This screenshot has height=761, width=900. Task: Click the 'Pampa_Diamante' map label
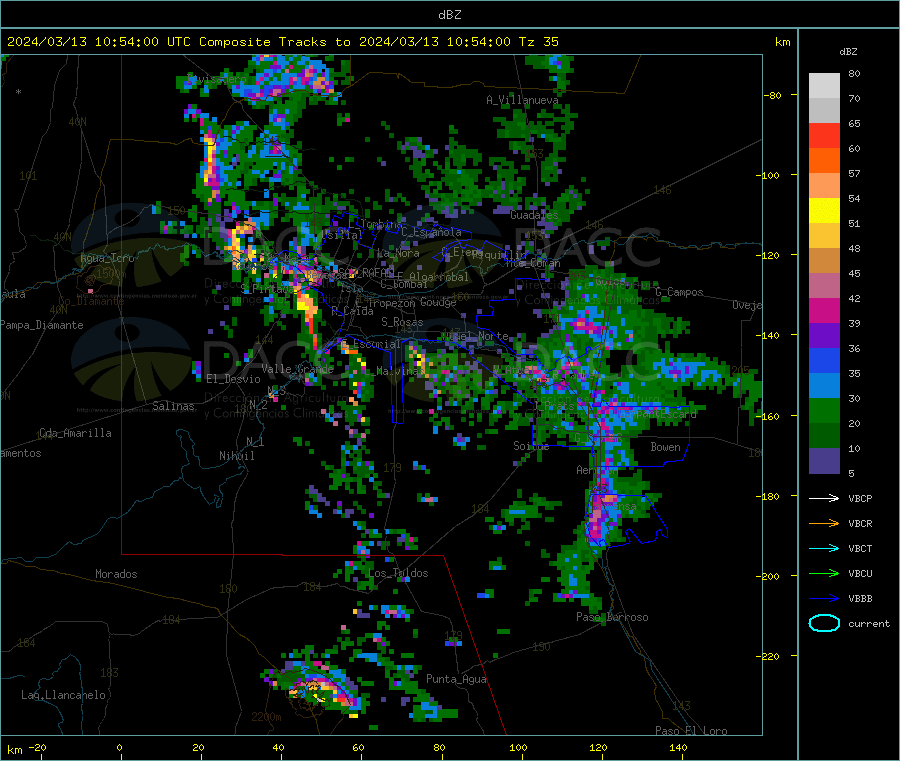pos(41,325)
